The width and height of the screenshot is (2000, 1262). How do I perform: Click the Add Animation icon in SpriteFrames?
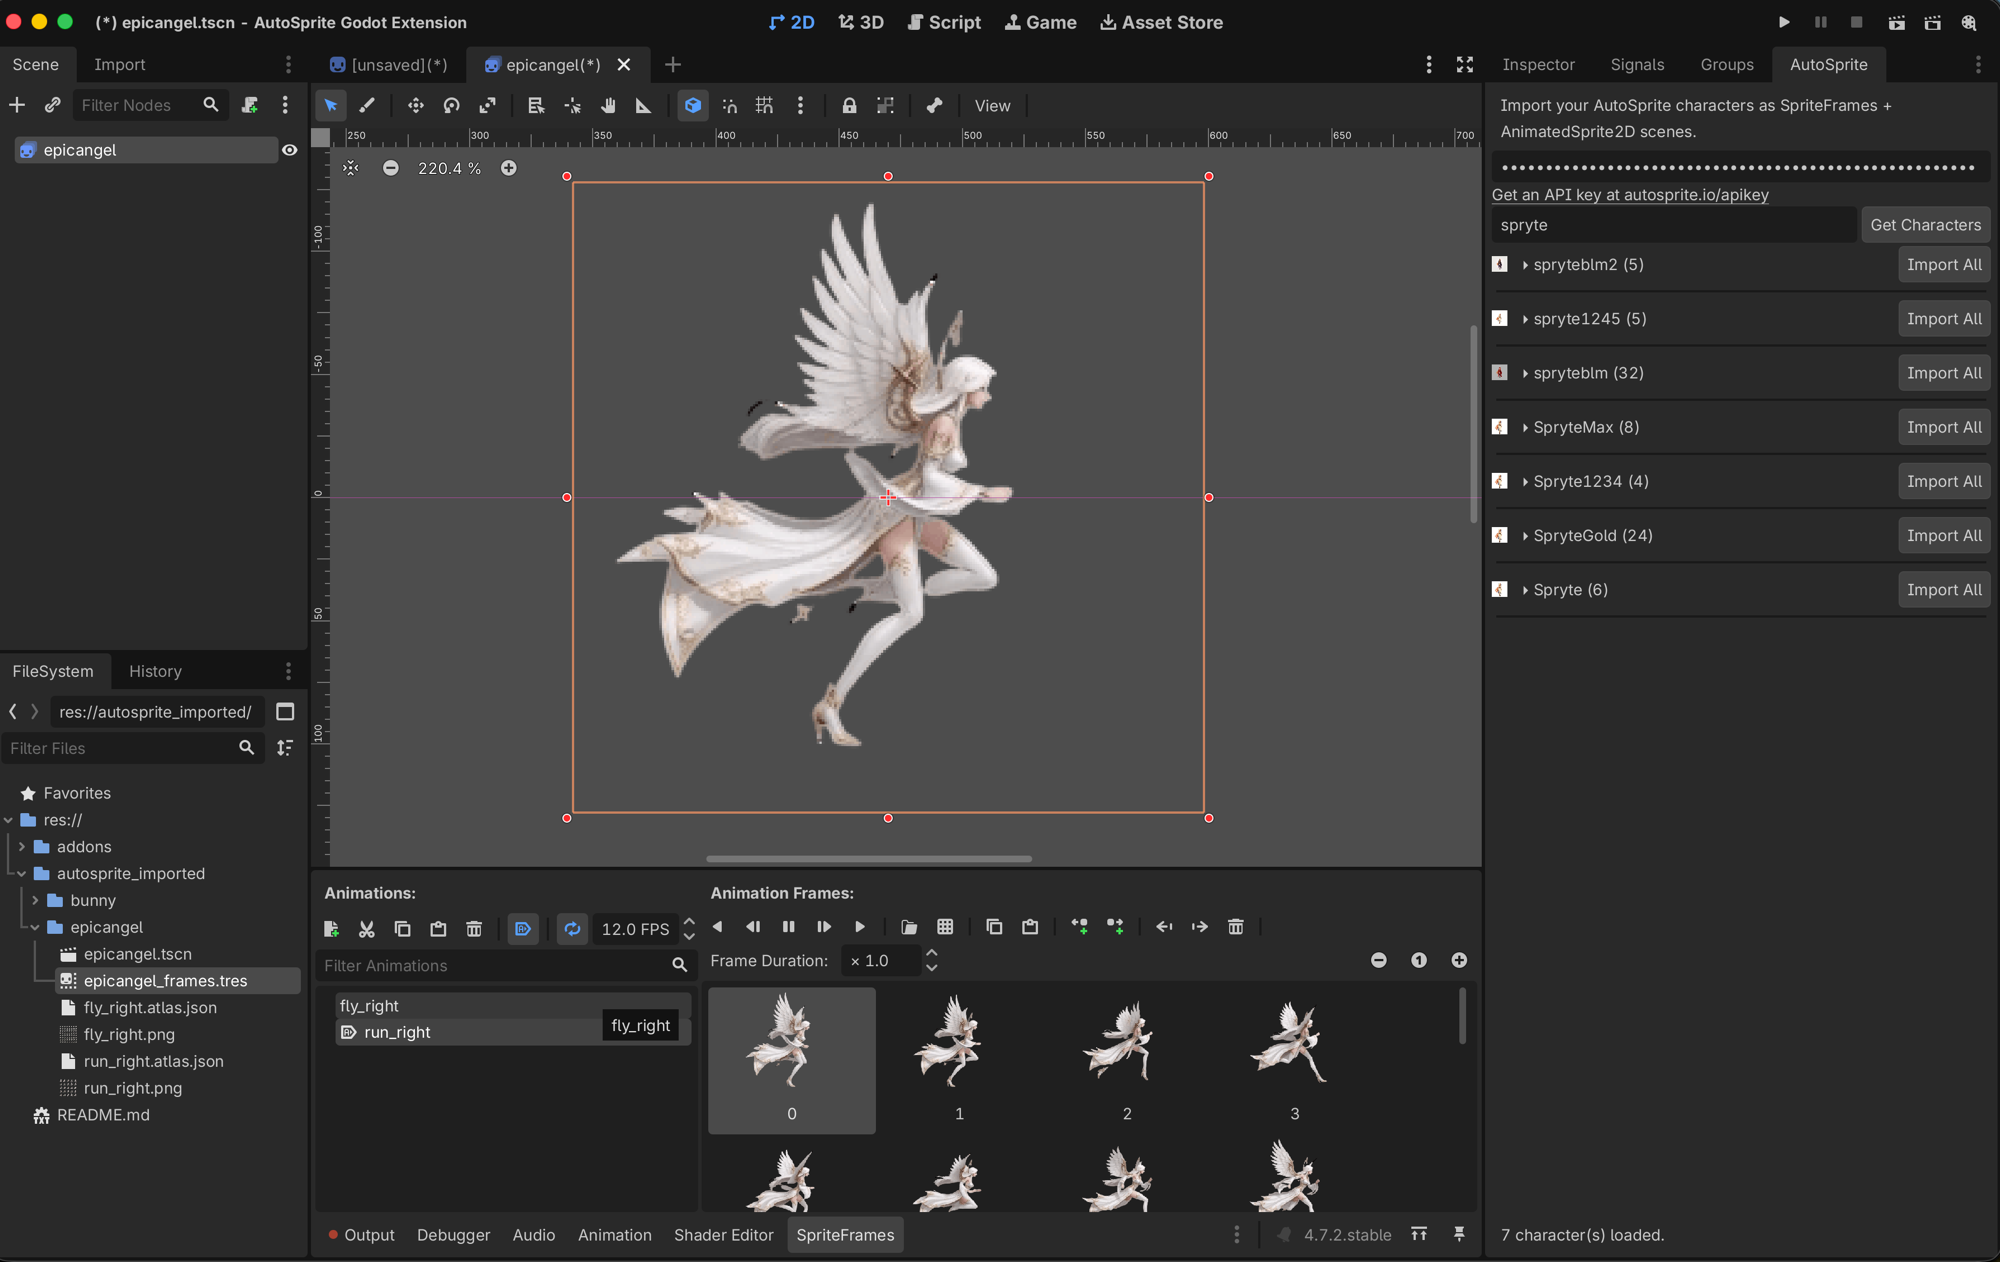click(331, 929)
